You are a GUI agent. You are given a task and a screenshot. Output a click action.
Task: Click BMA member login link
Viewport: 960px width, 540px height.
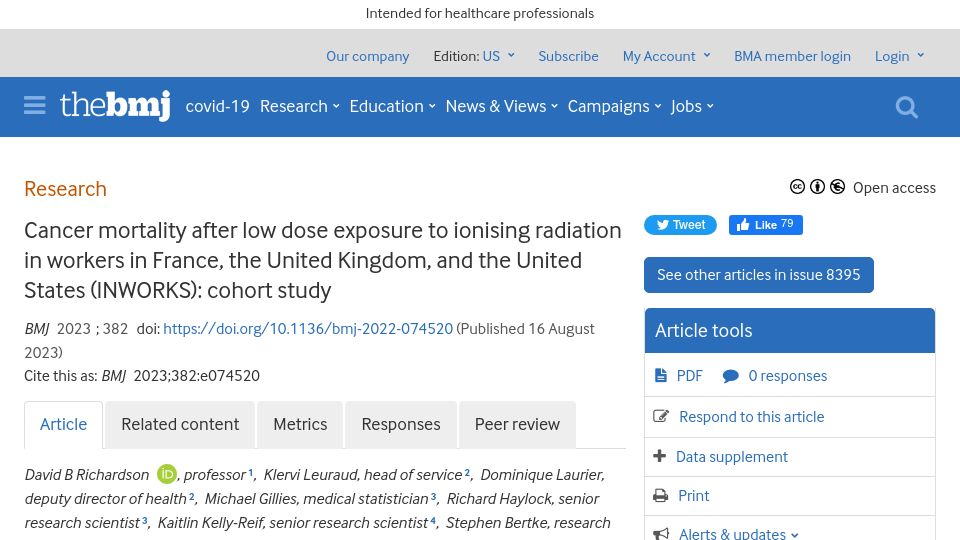[x=792, y=56]
